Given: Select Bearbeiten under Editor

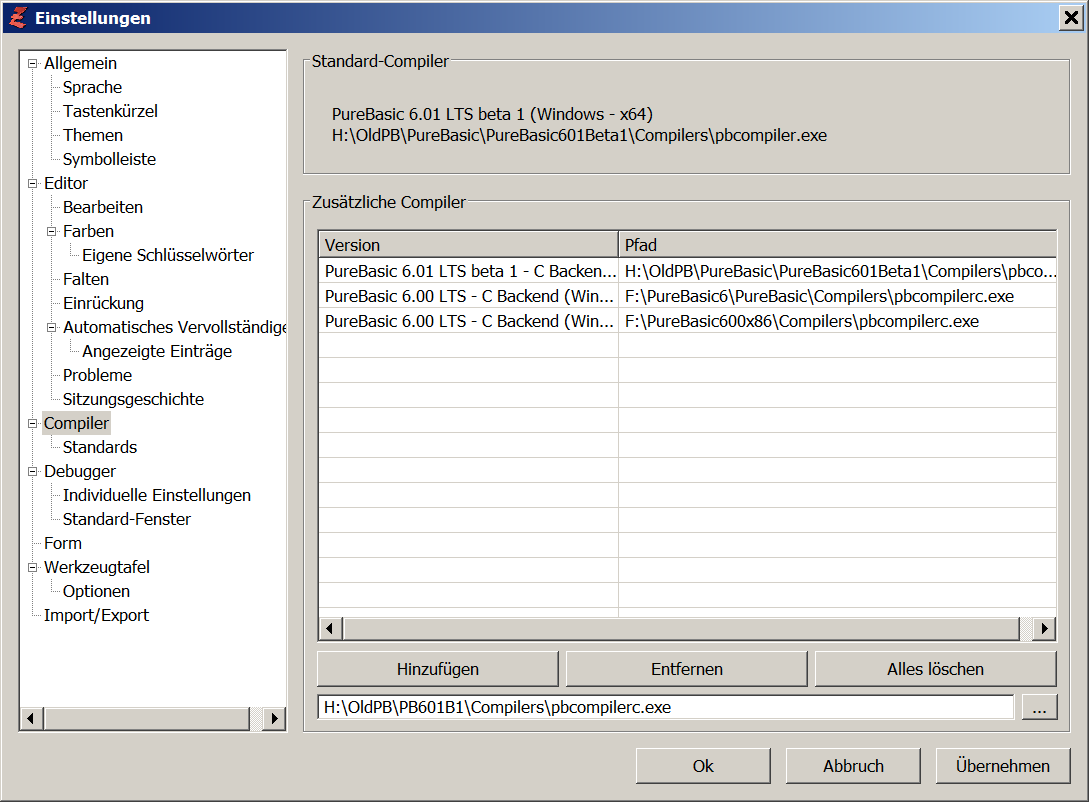Looking at the screenshot, I should (x=103, y=207).
